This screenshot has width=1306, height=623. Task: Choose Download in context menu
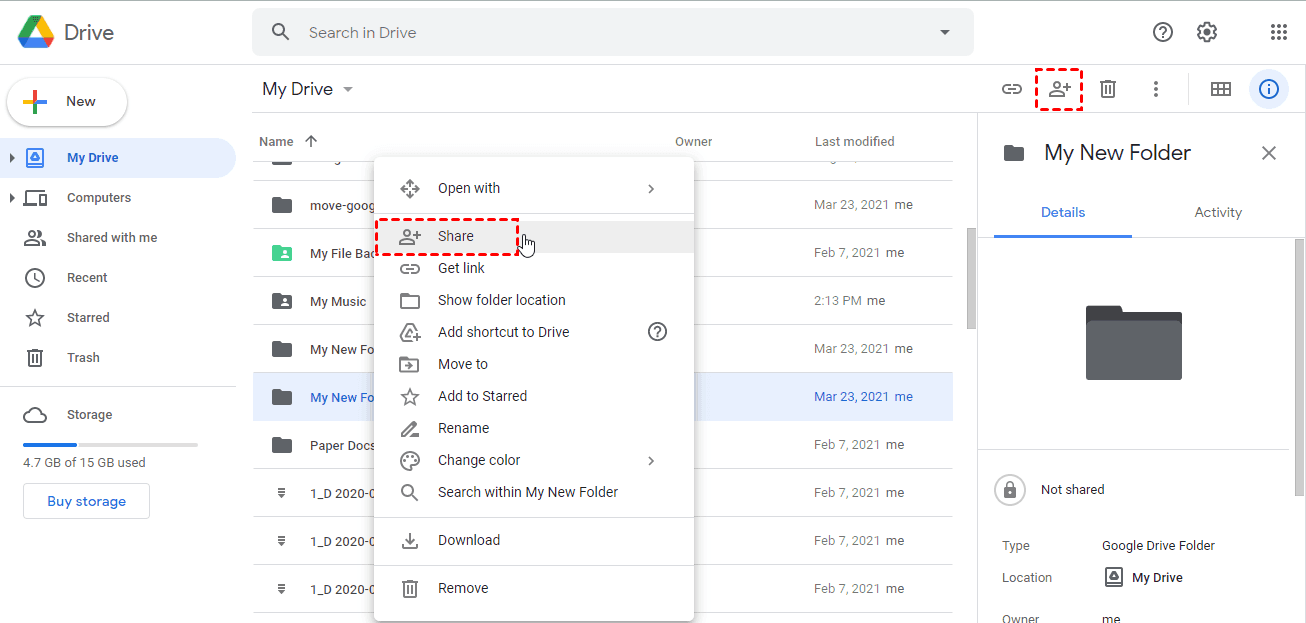tap(534, 541)
